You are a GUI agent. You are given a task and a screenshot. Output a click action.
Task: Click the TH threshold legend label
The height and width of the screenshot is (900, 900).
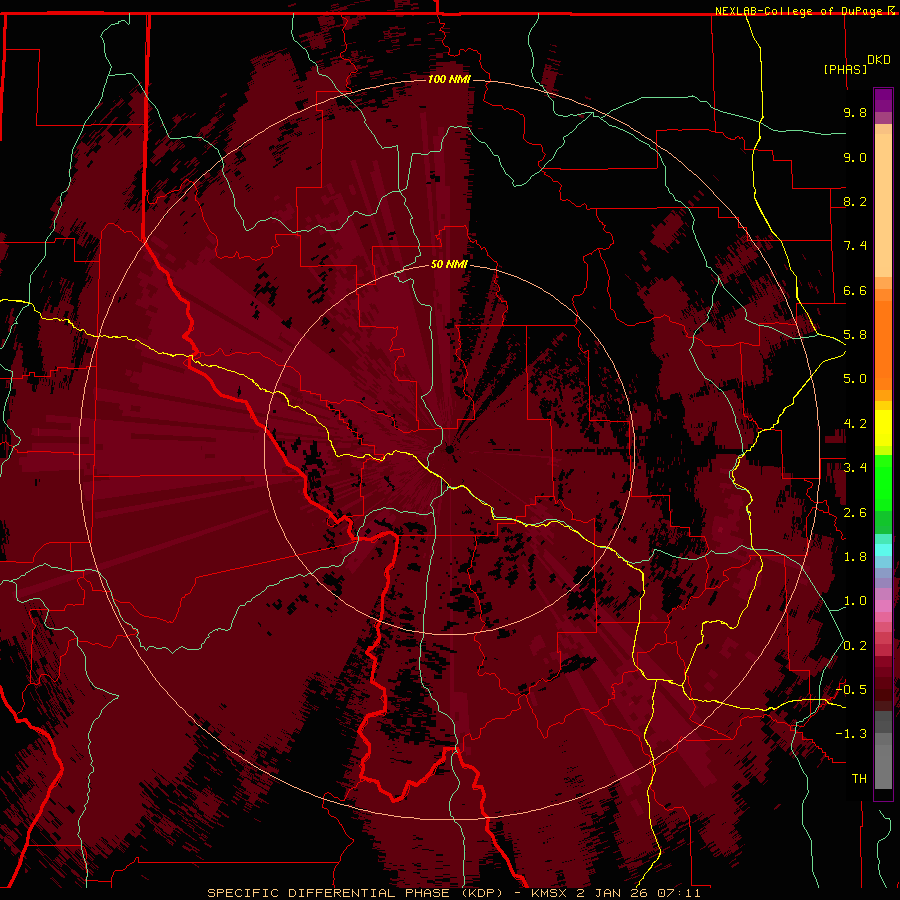pos(859,779)
